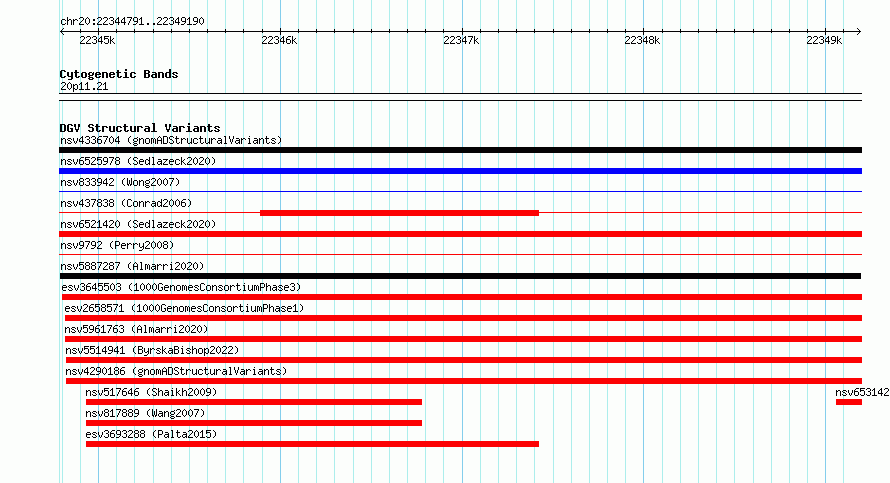Click the Cytogenetic Bands track title
890x483 pixels.
[x=119, y=74]
